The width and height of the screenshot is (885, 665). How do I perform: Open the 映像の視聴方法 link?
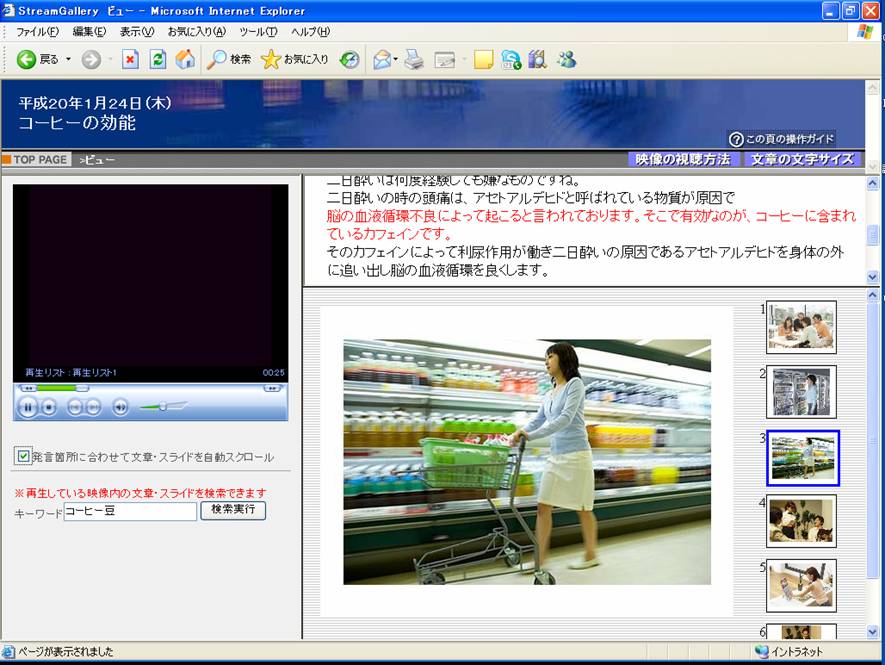[683, 159]
